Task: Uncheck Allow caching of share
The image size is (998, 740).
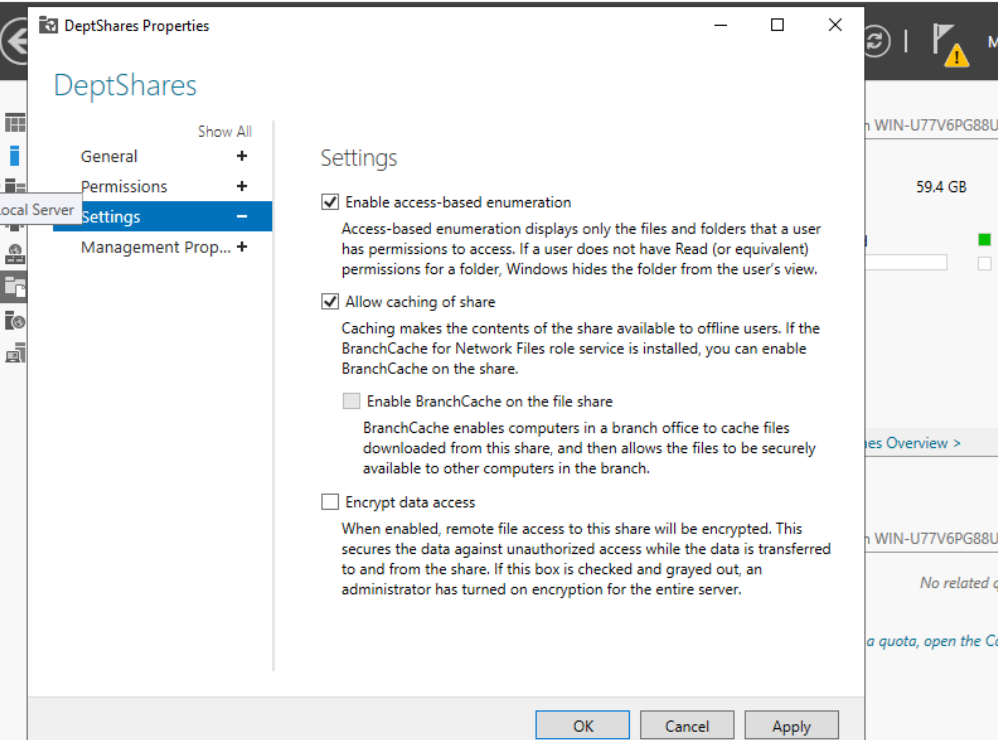Action: tap(330, 302)
